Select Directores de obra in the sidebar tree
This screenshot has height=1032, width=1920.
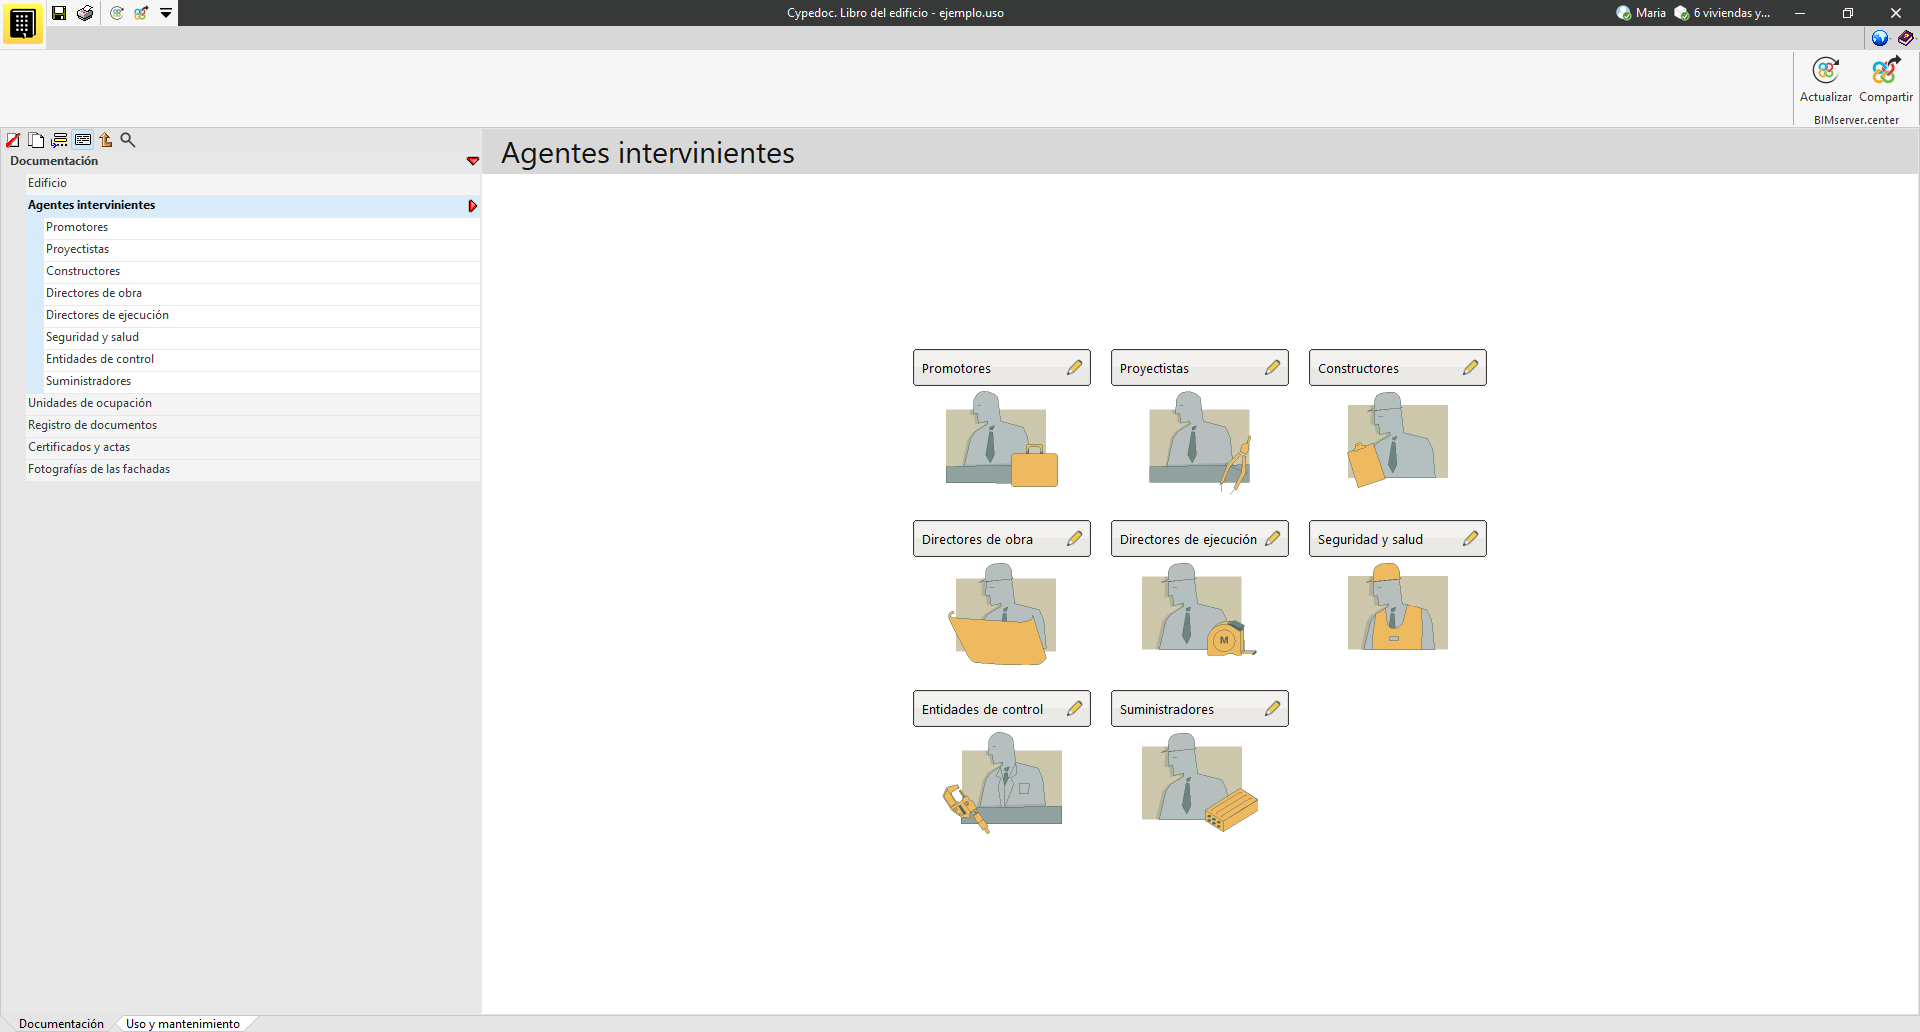[x=262, y=293]
